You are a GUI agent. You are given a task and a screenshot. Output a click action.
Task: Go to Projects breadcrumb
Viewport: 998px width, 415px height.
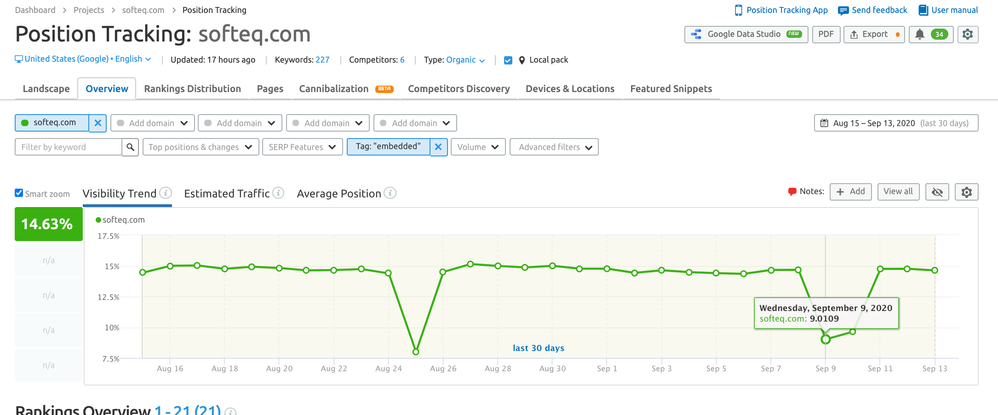coord(89,10)
